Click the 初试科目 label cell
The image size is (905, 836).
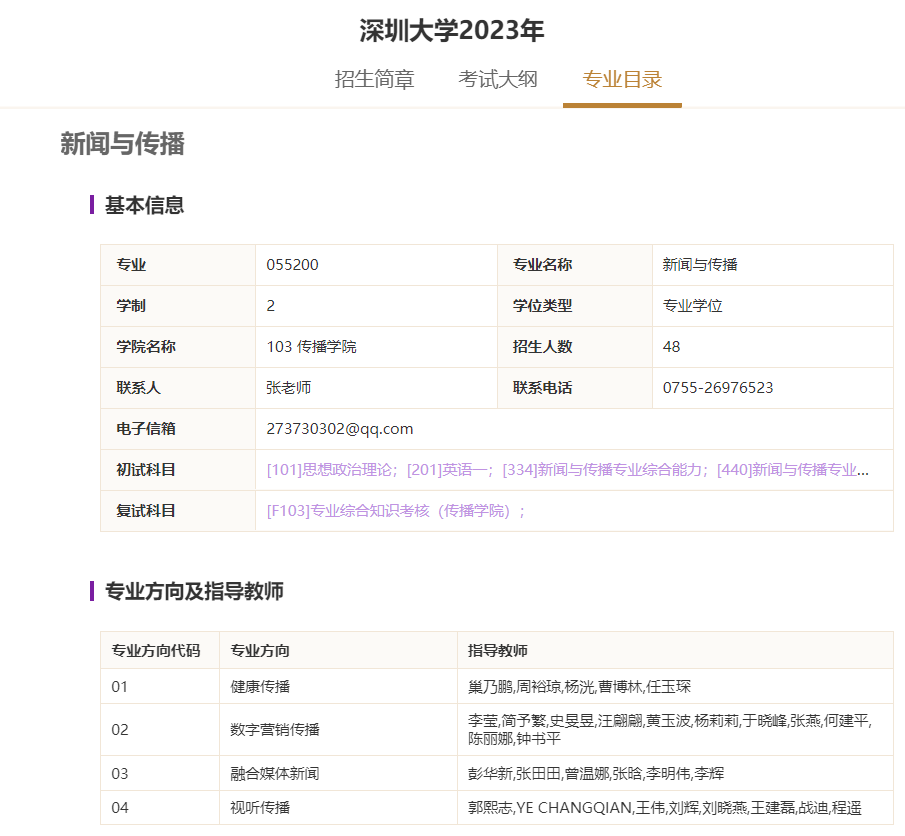pos(178,470)
